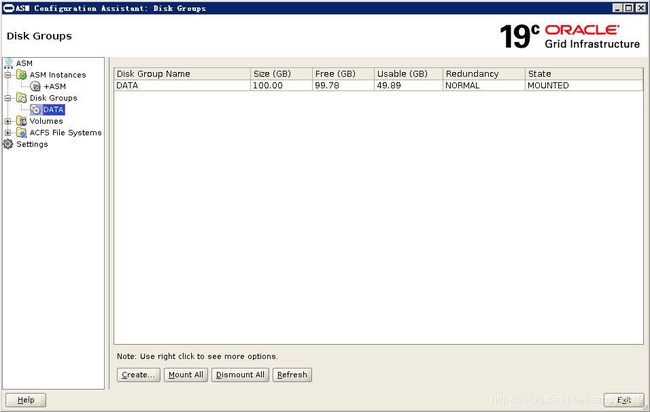Click the MOUNTED state cell
Image resolution: width=650 pixels, height=412 pixels.
[x=584, y=85]
